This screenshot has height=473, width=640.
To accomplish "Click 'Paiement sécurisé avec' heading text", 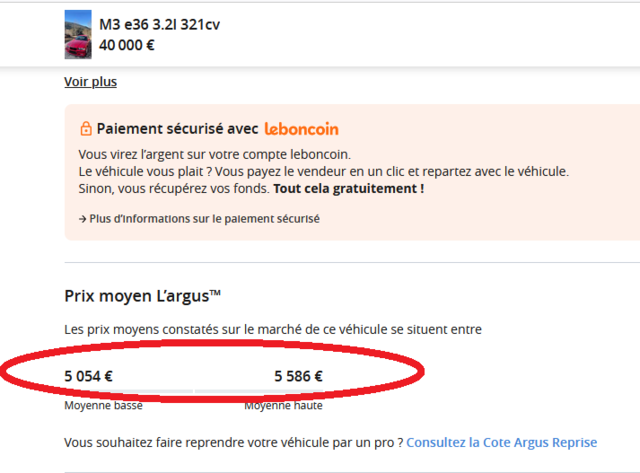I will [x=178, y=129].
